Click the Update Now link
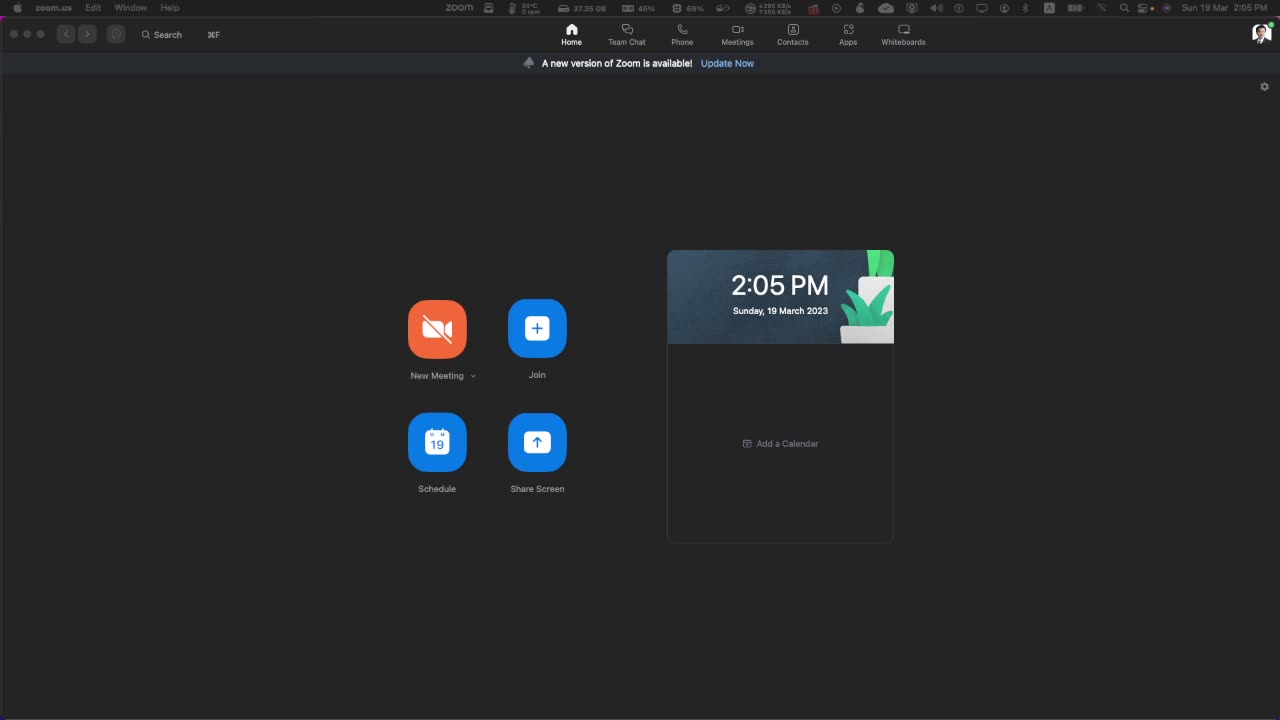Viewport: 1280px width, 720px height. 727,63
